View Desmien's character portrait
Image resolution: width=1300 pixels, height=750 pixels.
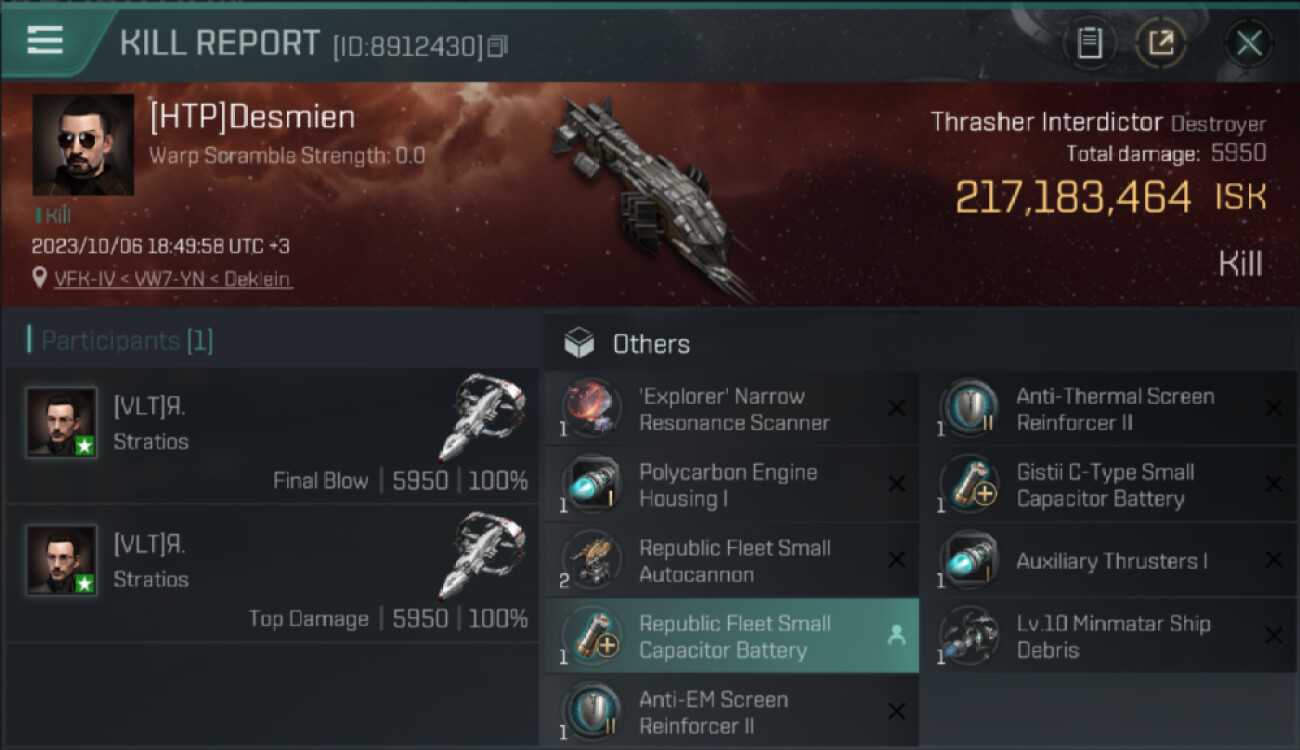(83, 145)
